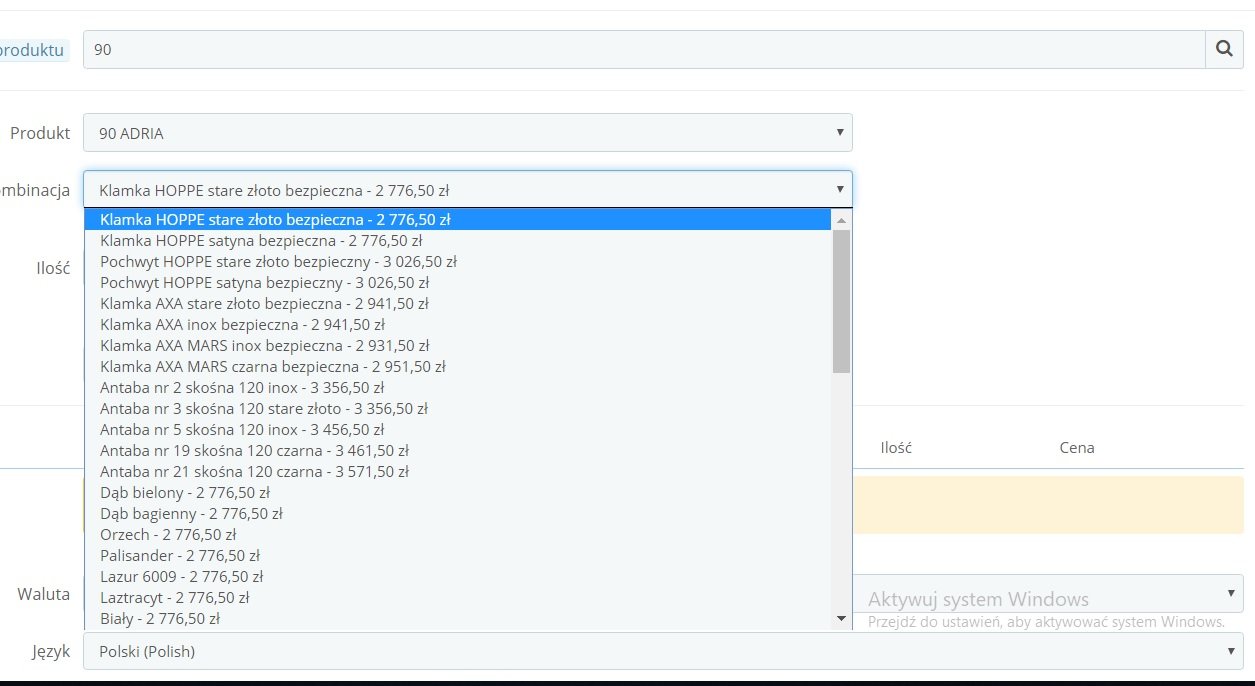Select Klamka HOPPE satyna bezpieczna option
The width and height of the screenshot is (1255, 686).
[x=458, y=240]
